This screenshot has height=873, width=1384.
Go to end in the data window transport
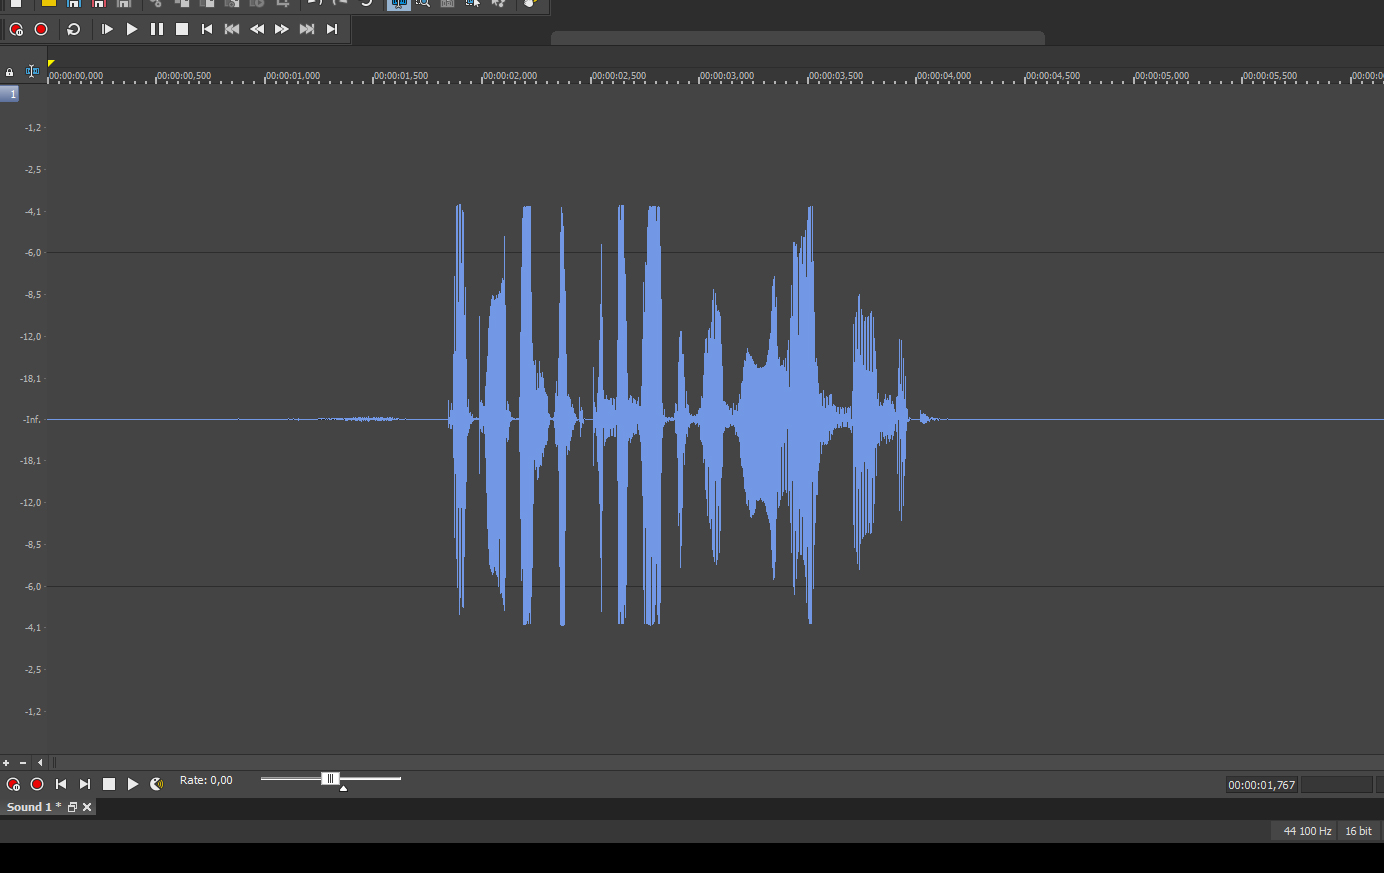[85, 785]
